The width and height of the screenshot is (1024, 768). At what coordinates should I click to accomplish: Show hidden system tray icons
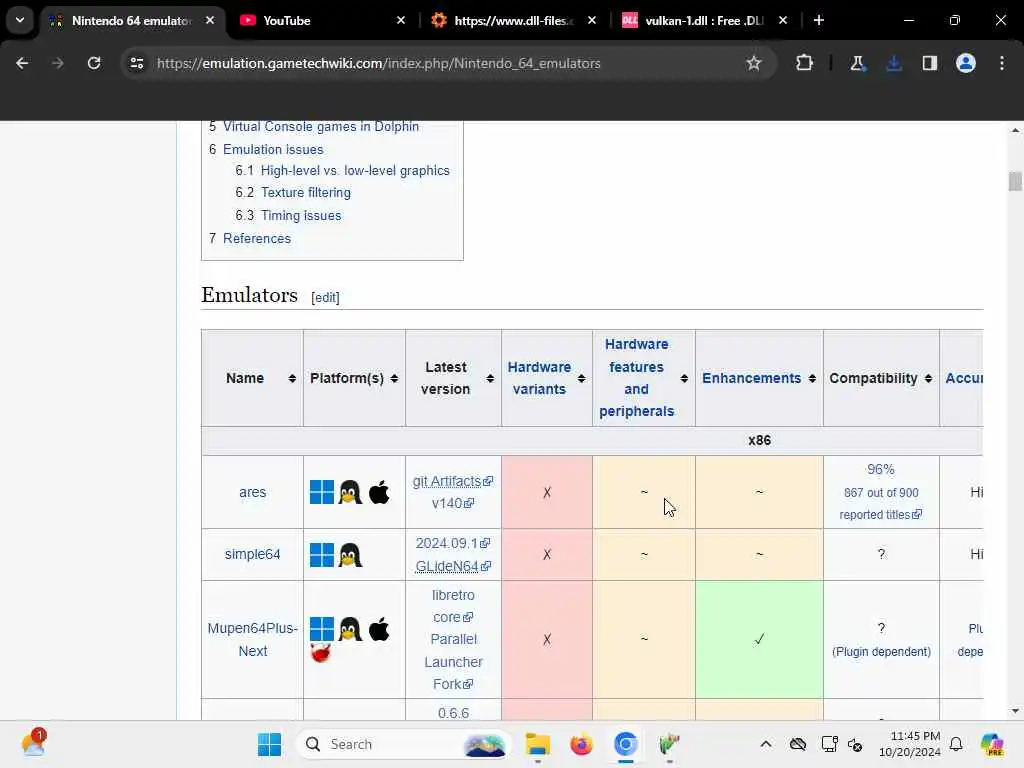(x=765, y=744)
